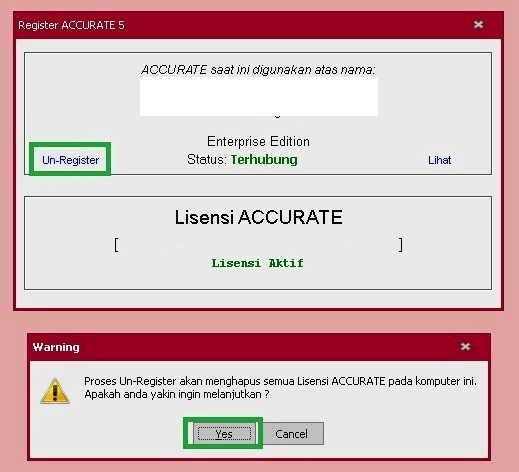Click the 'Apakah anda yakin ingin melanjutkan' line
The height and width of the screenshot is (472, 519).
point(177,394)
